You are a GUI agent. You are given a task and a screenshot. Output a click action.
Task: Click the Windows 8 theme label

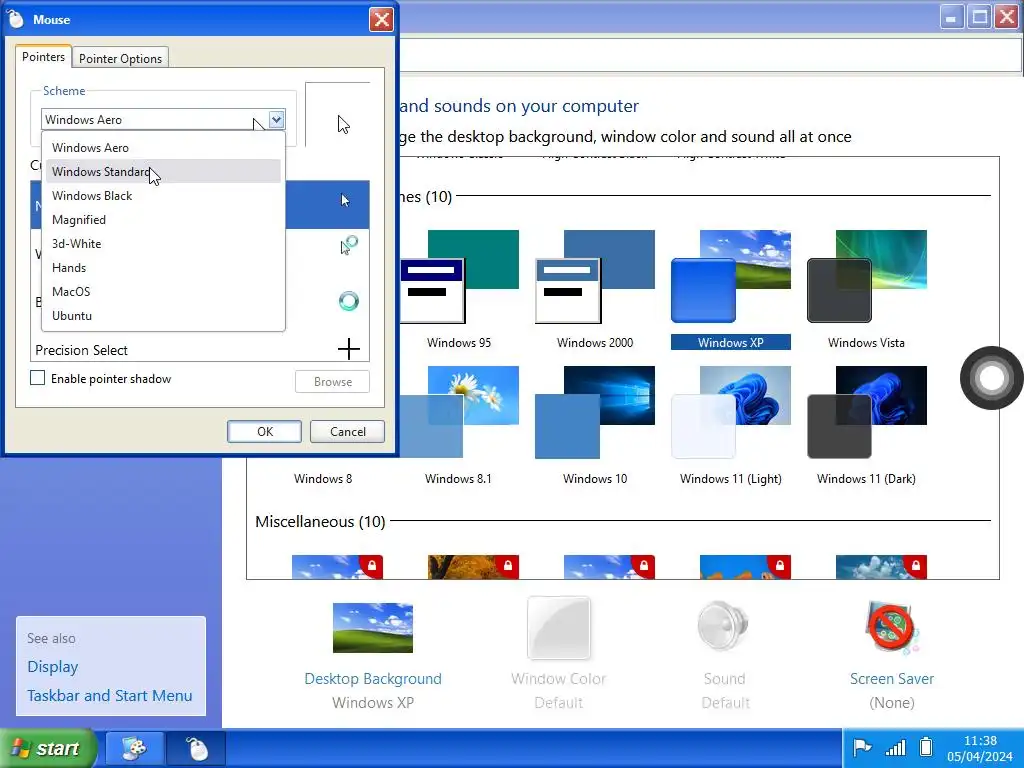(x=323, y=479)
